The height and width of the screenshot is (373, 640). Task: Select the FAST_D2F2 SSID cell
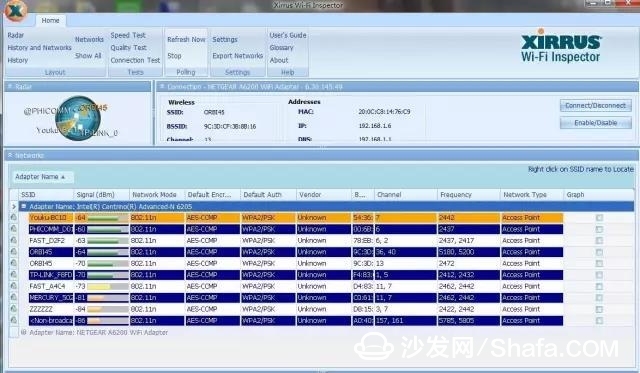pos(51,241)
